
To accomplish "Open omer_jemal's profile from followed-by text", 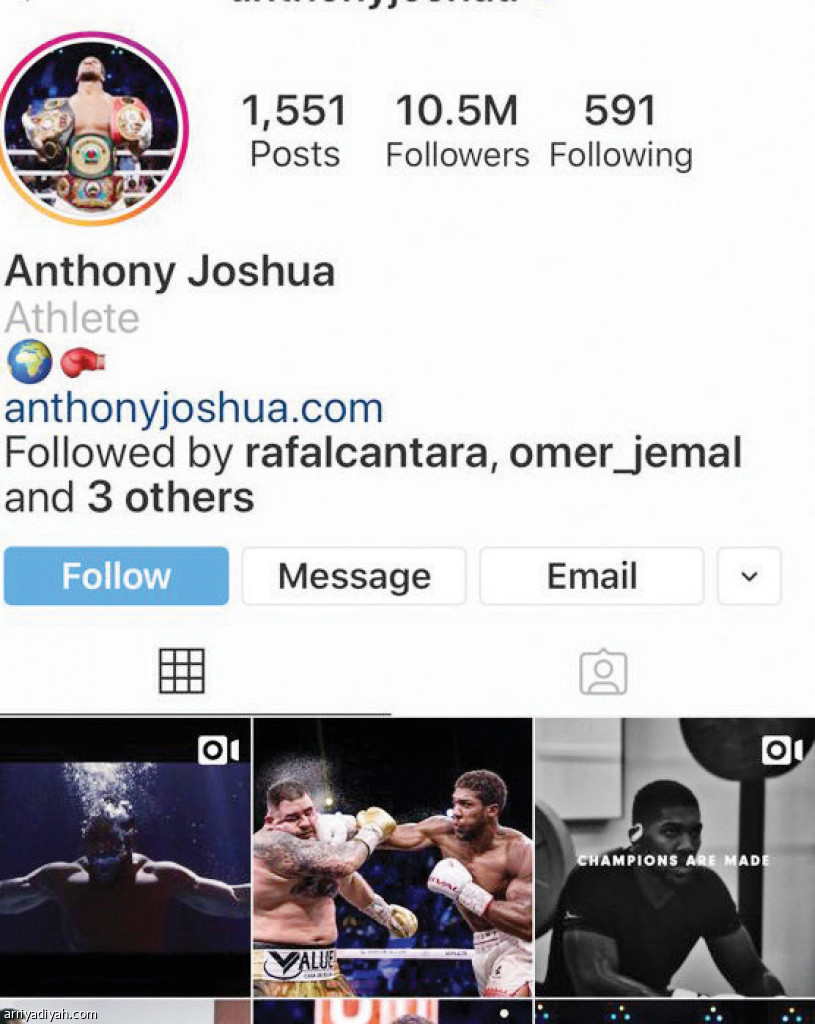I will coord(625,453).
